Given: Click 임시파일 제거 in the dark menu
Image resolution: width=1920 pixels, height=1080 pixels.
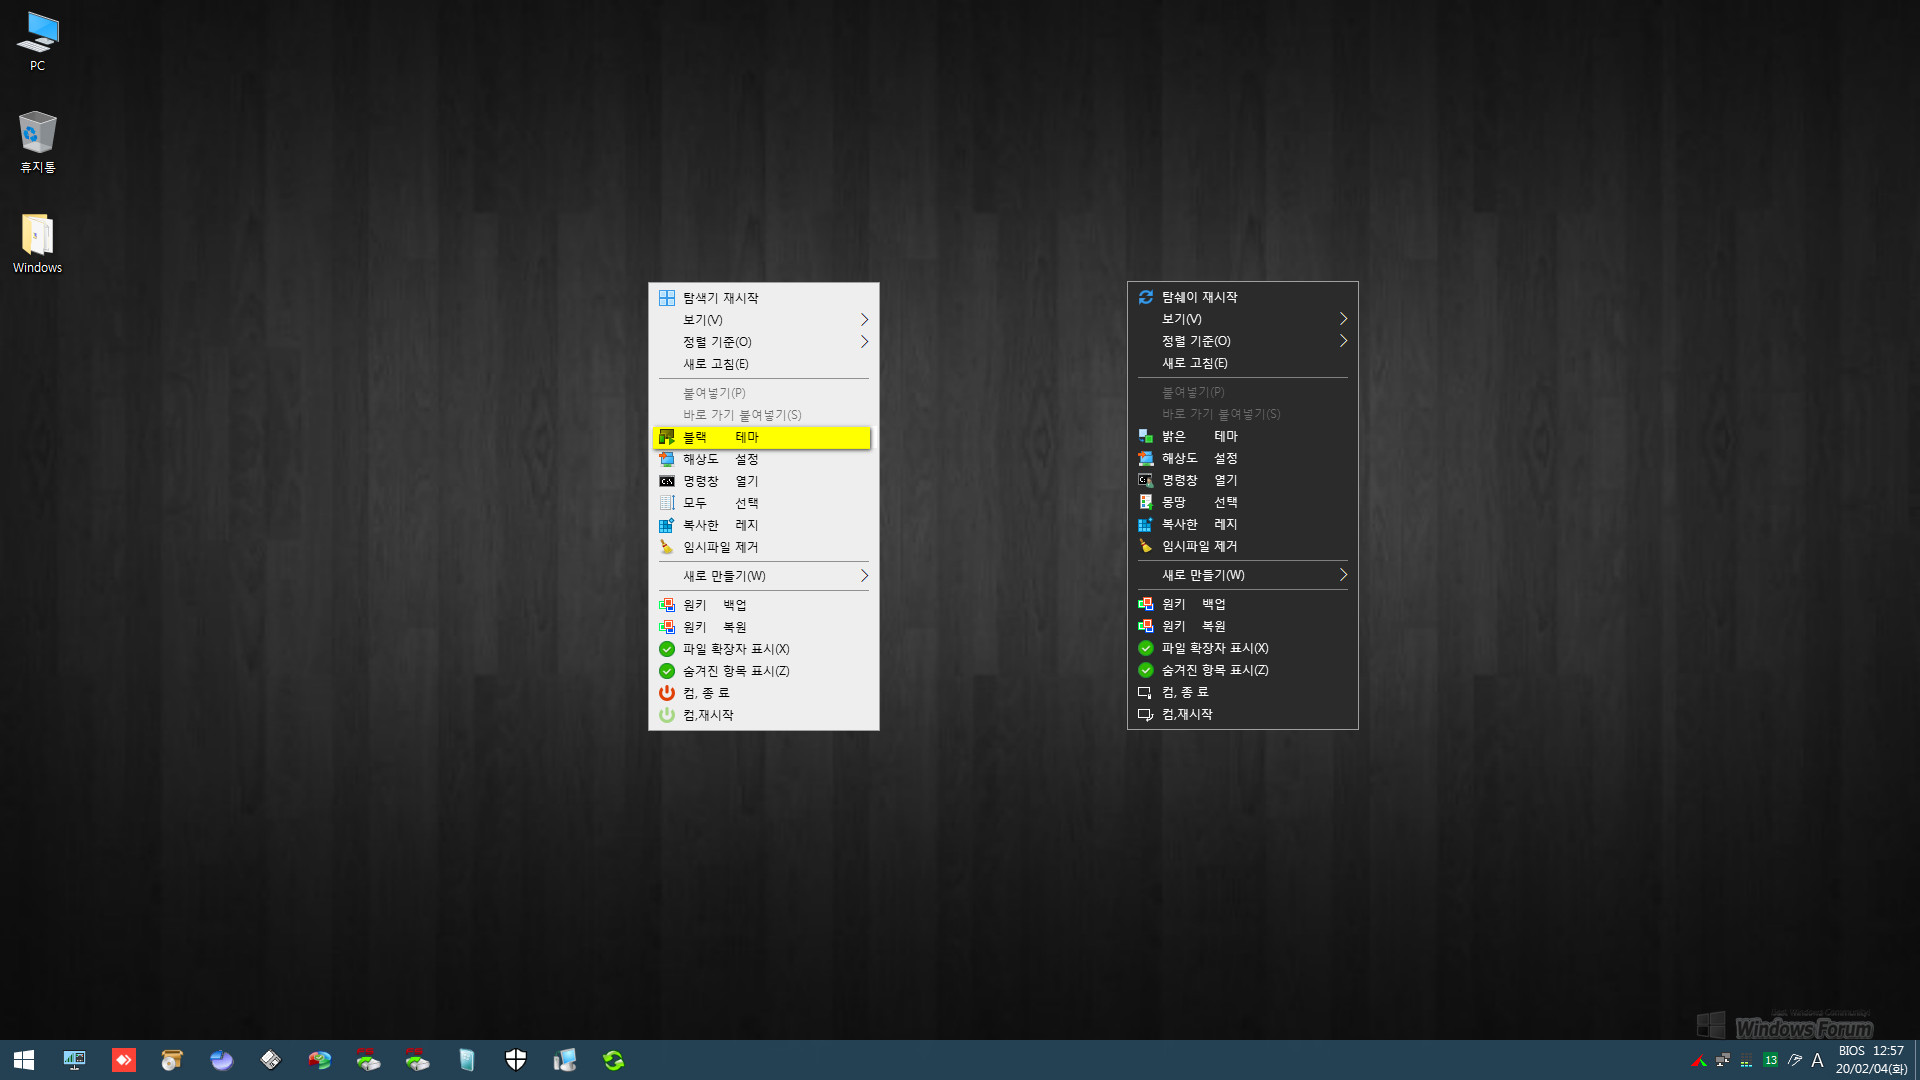Looking at the screenshot, I should click(1242, 546).
